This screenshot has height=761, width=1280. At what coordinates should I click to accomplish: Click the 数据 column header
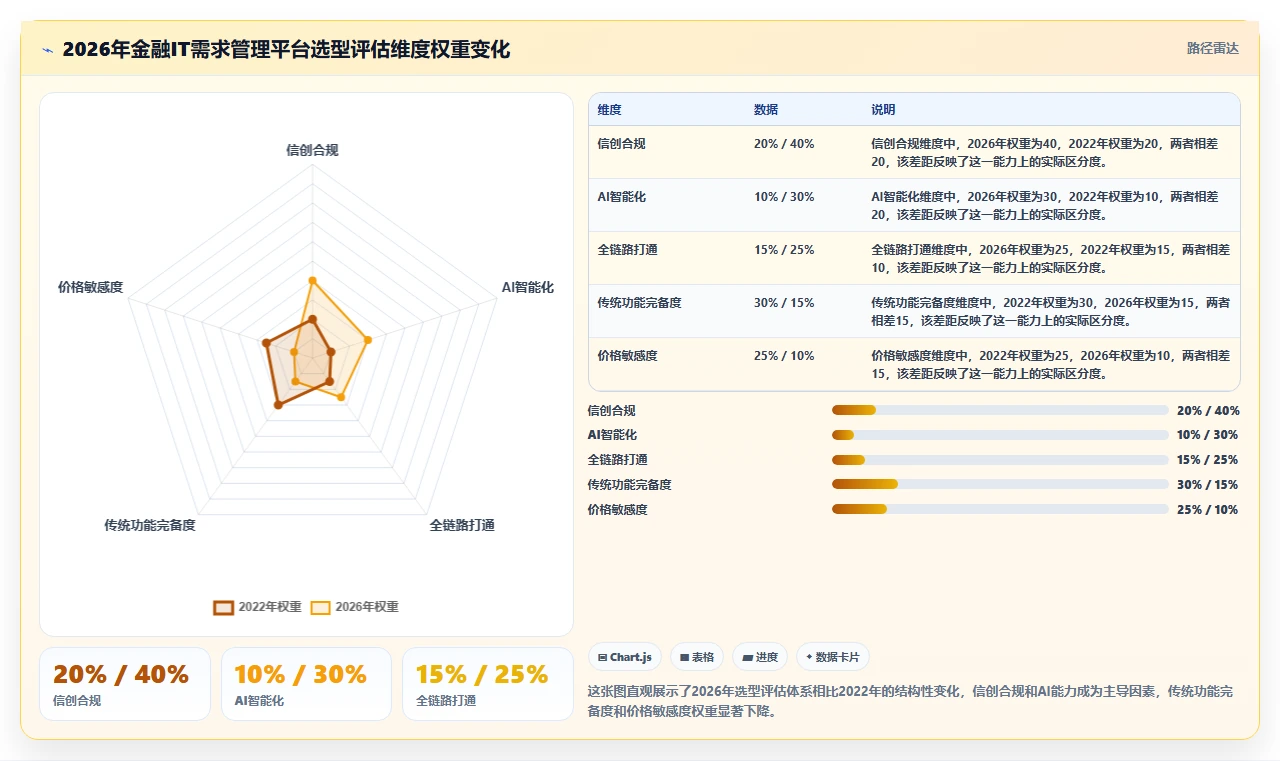pyautogui.click(x=766, y=110)
